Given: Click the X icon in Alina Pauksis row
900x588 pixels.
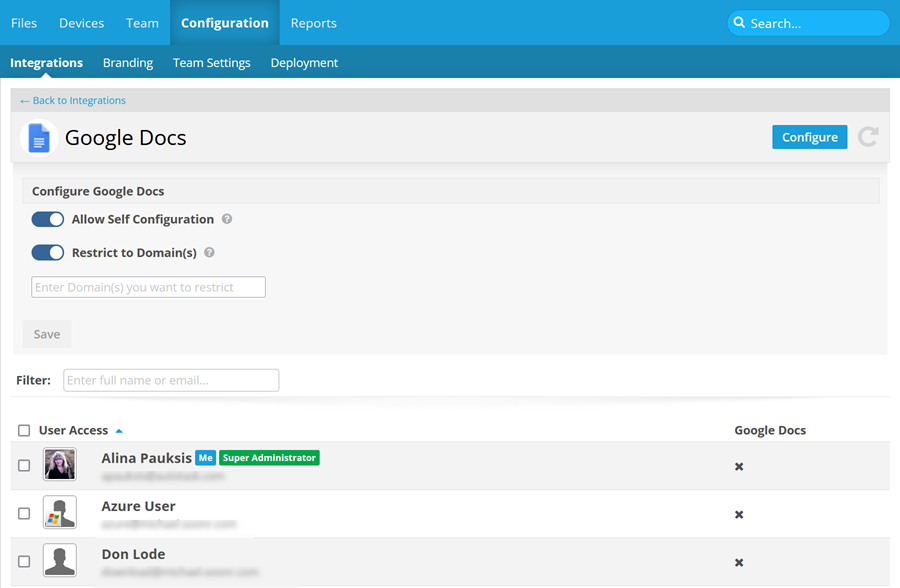Looking at the screenshot, I should tap(739, 467).
